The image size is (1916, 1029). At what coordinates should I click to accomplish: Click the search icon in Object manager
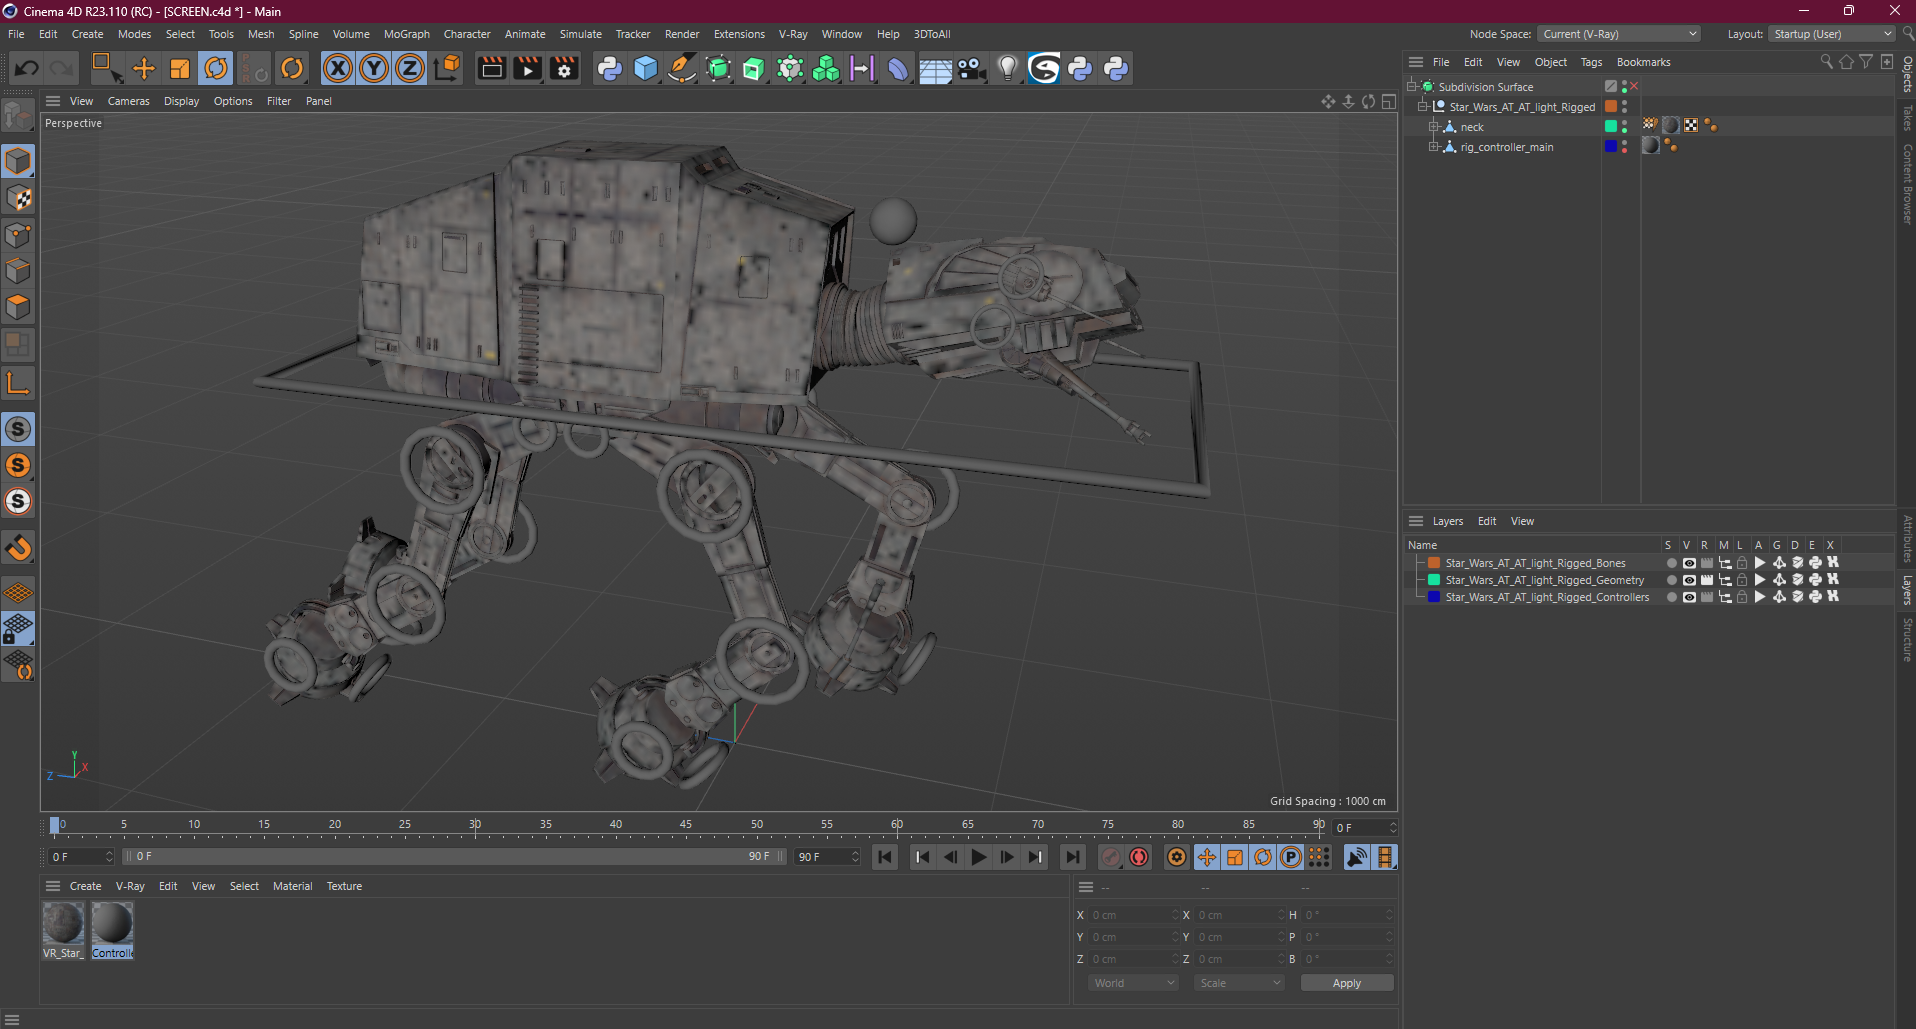click(x=1826, y=62)
